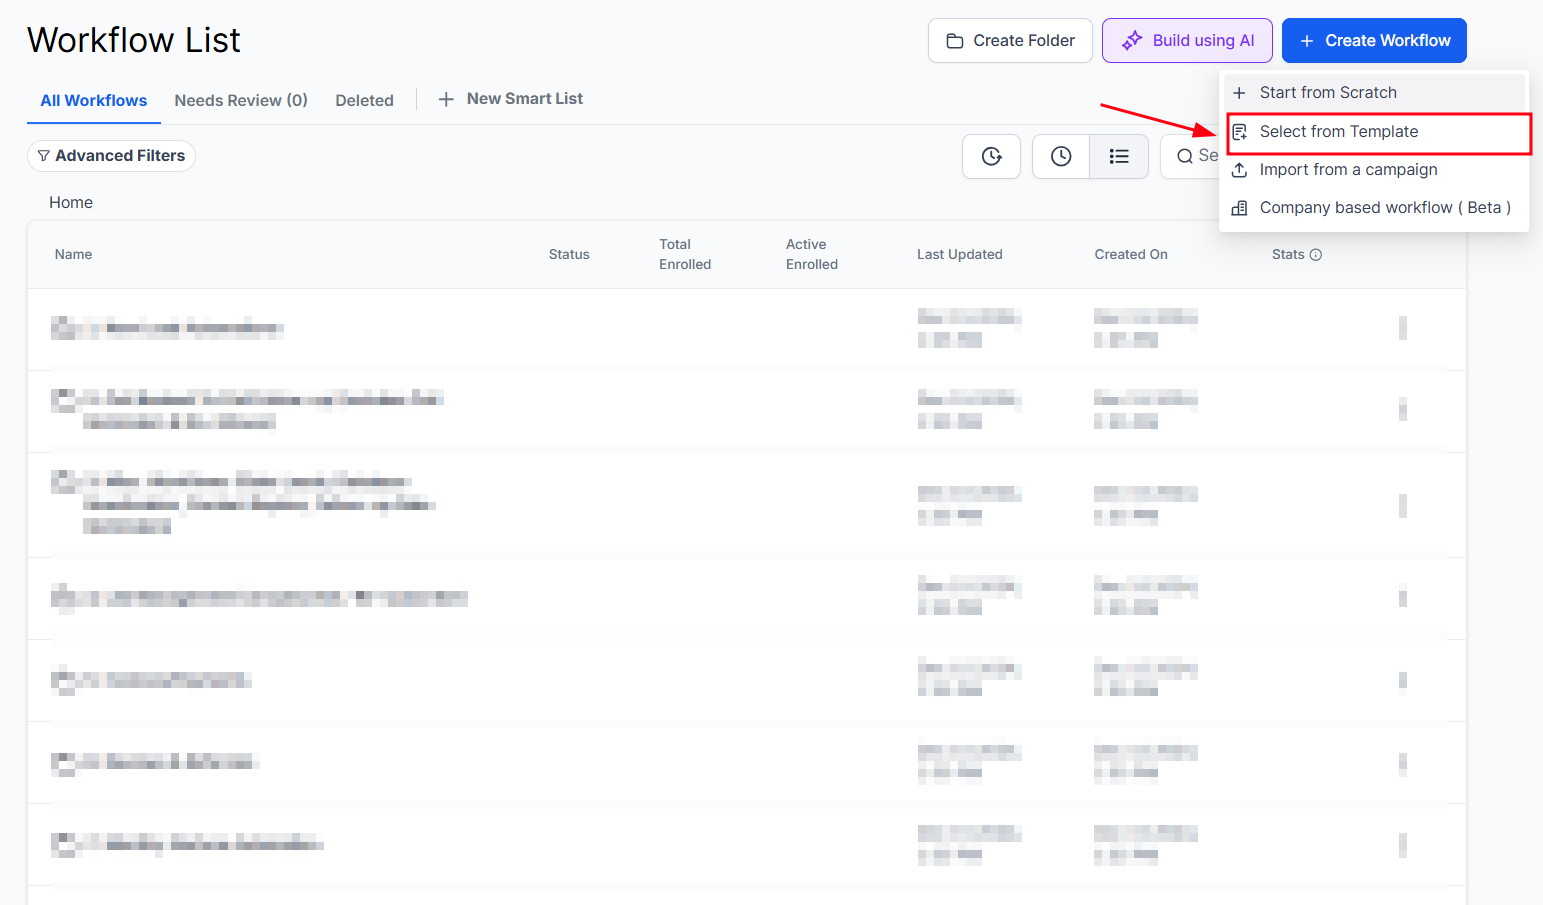Viewport: 1543px width, 905px height.
Task: Pick Company based workflow (Beta)
Action: click(1384, 208)
